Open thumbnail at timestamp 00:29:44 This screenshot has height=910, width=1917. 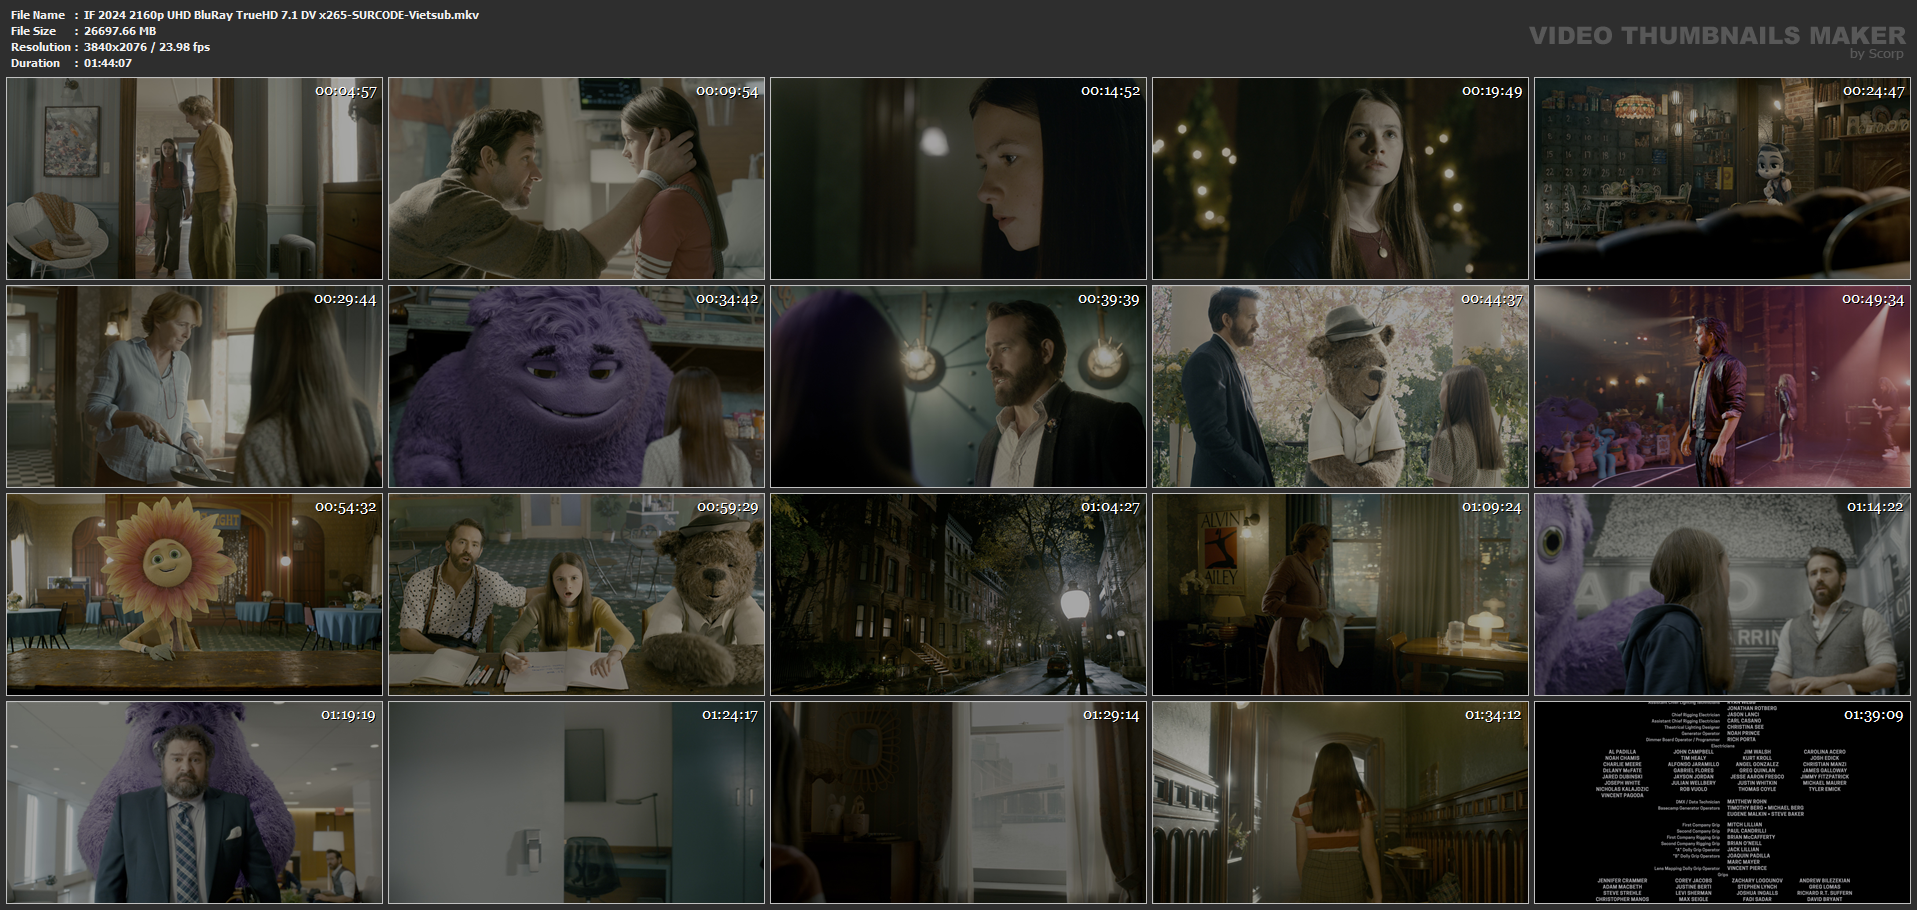[194, 386]
